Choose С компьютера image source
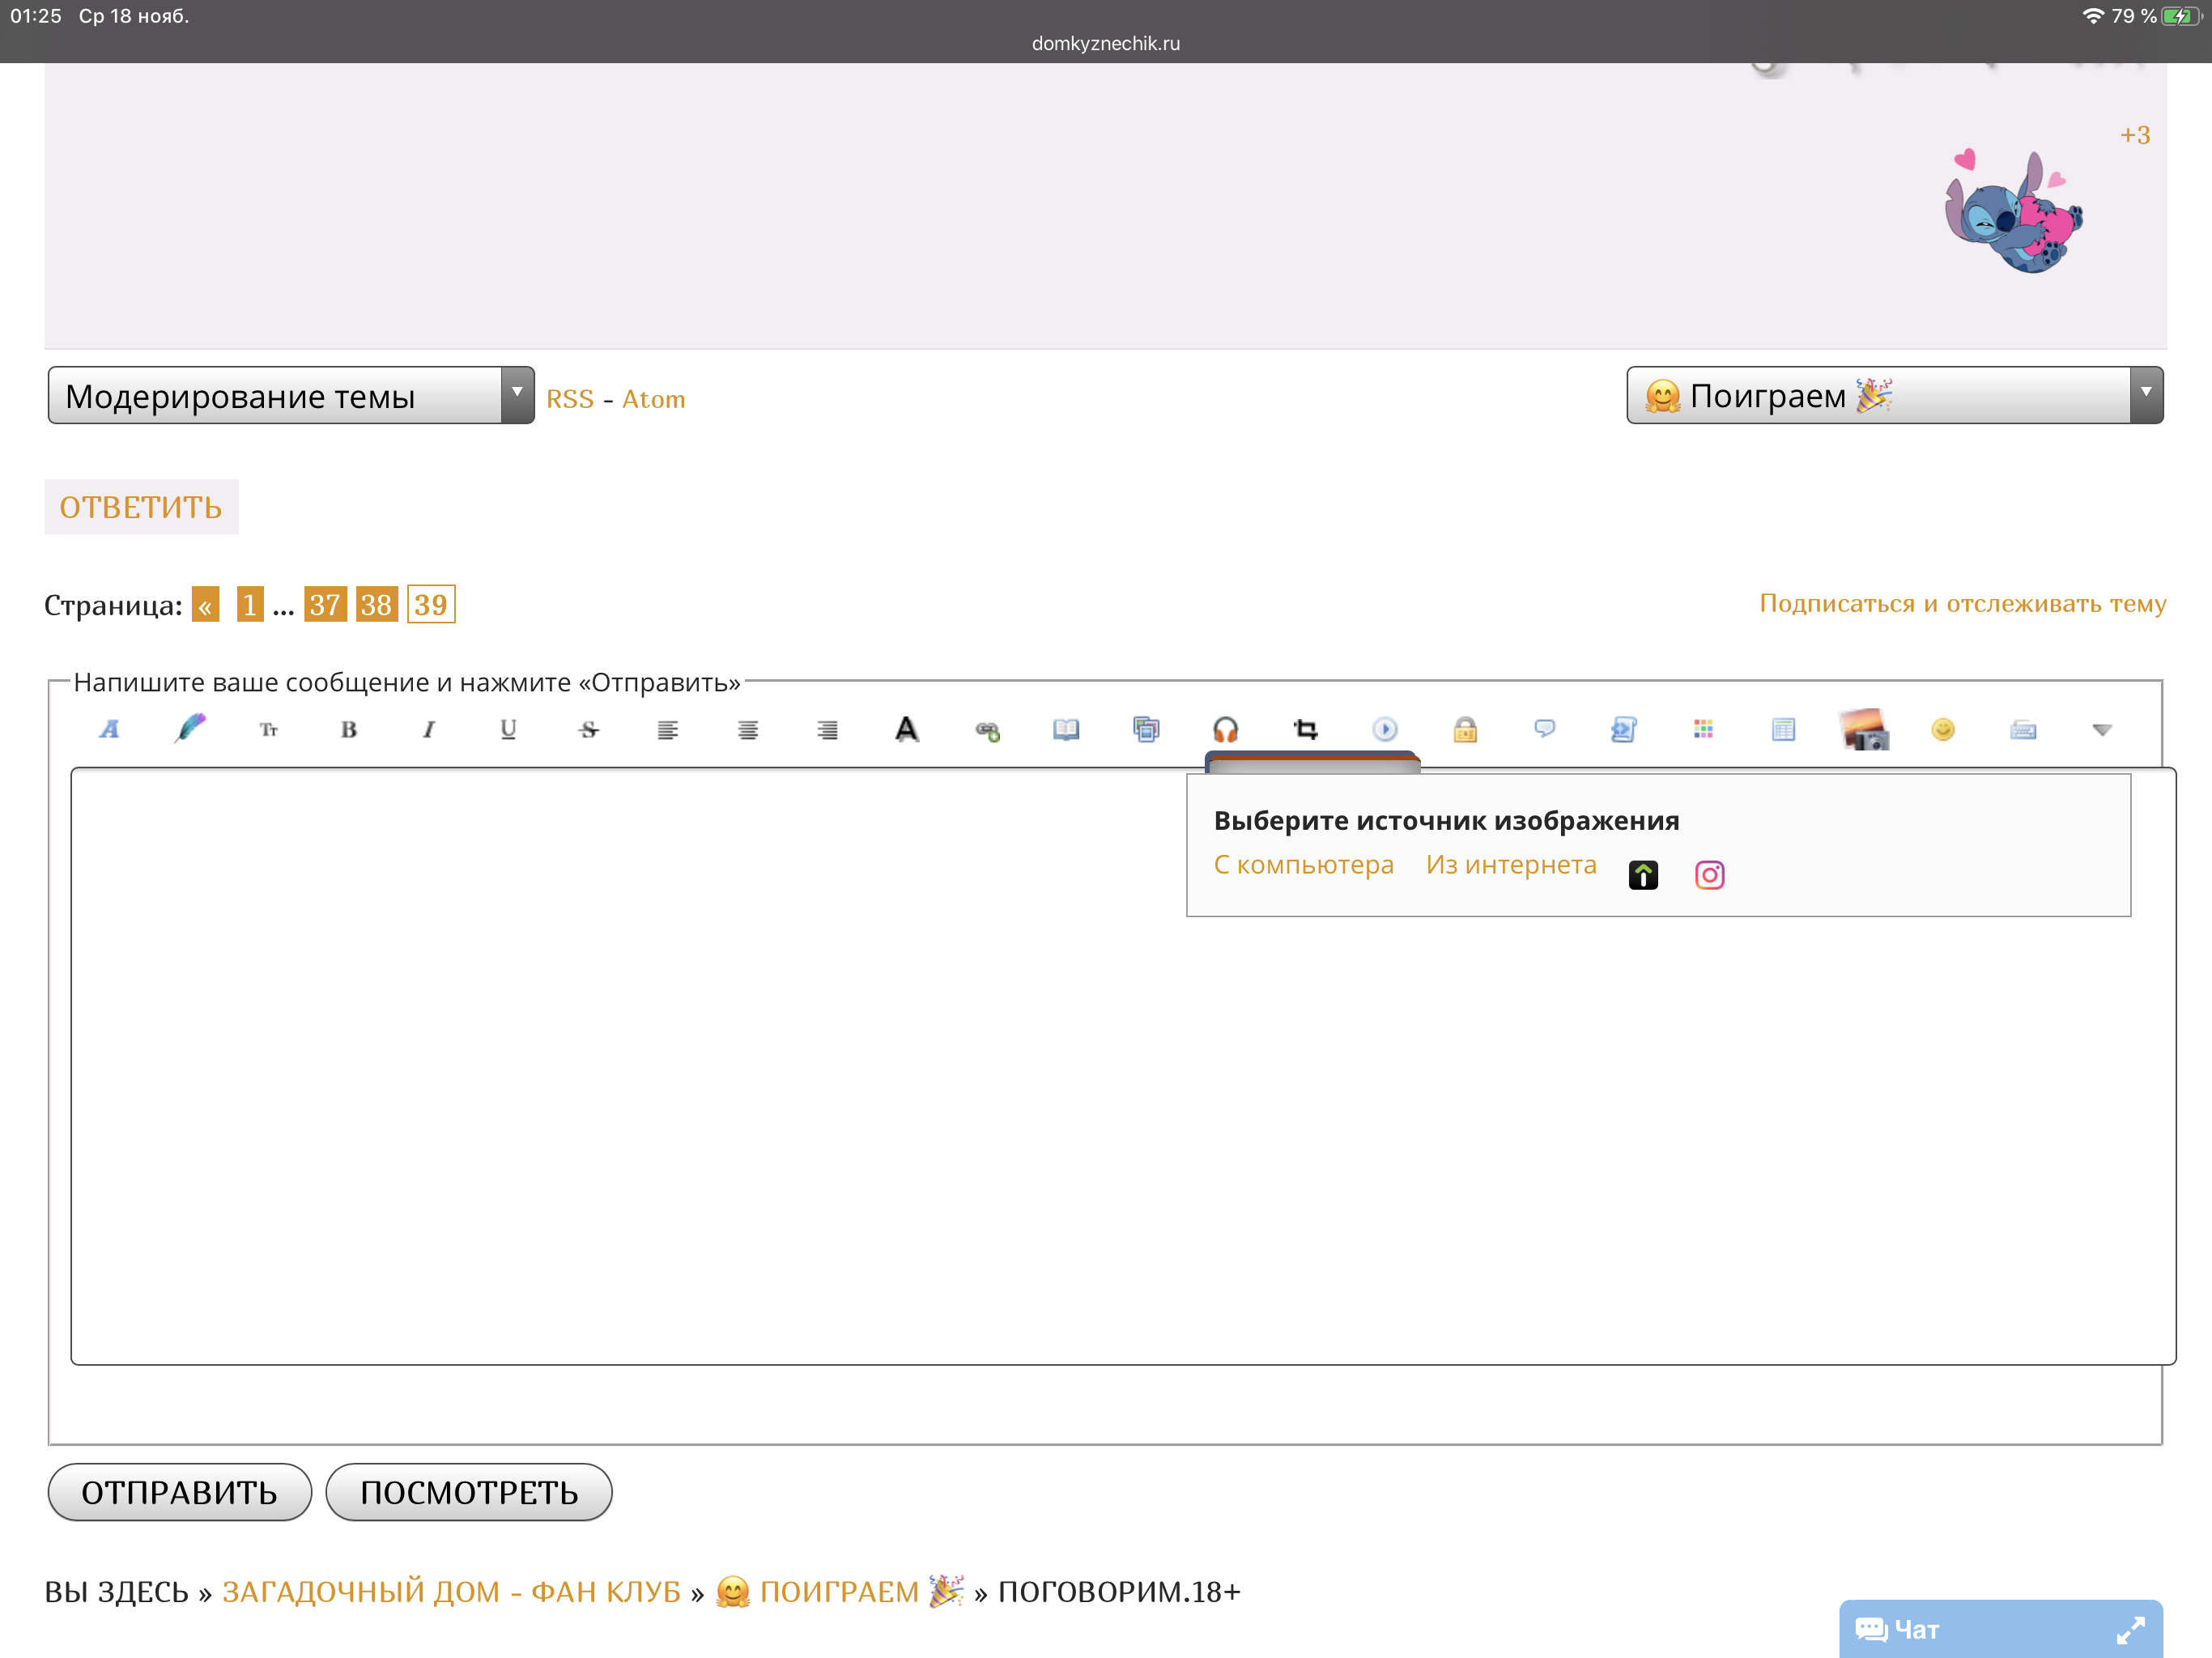2212x1658 pixels. 1303,865
